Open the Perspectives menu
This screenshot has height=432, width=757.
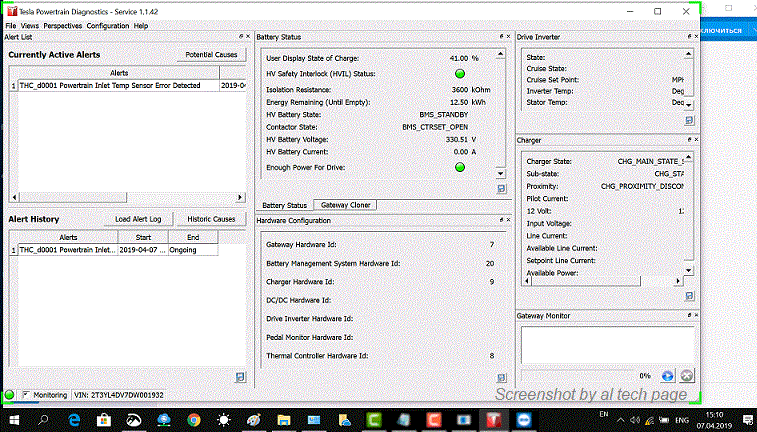pyautogui.click(x=63, y=25)
